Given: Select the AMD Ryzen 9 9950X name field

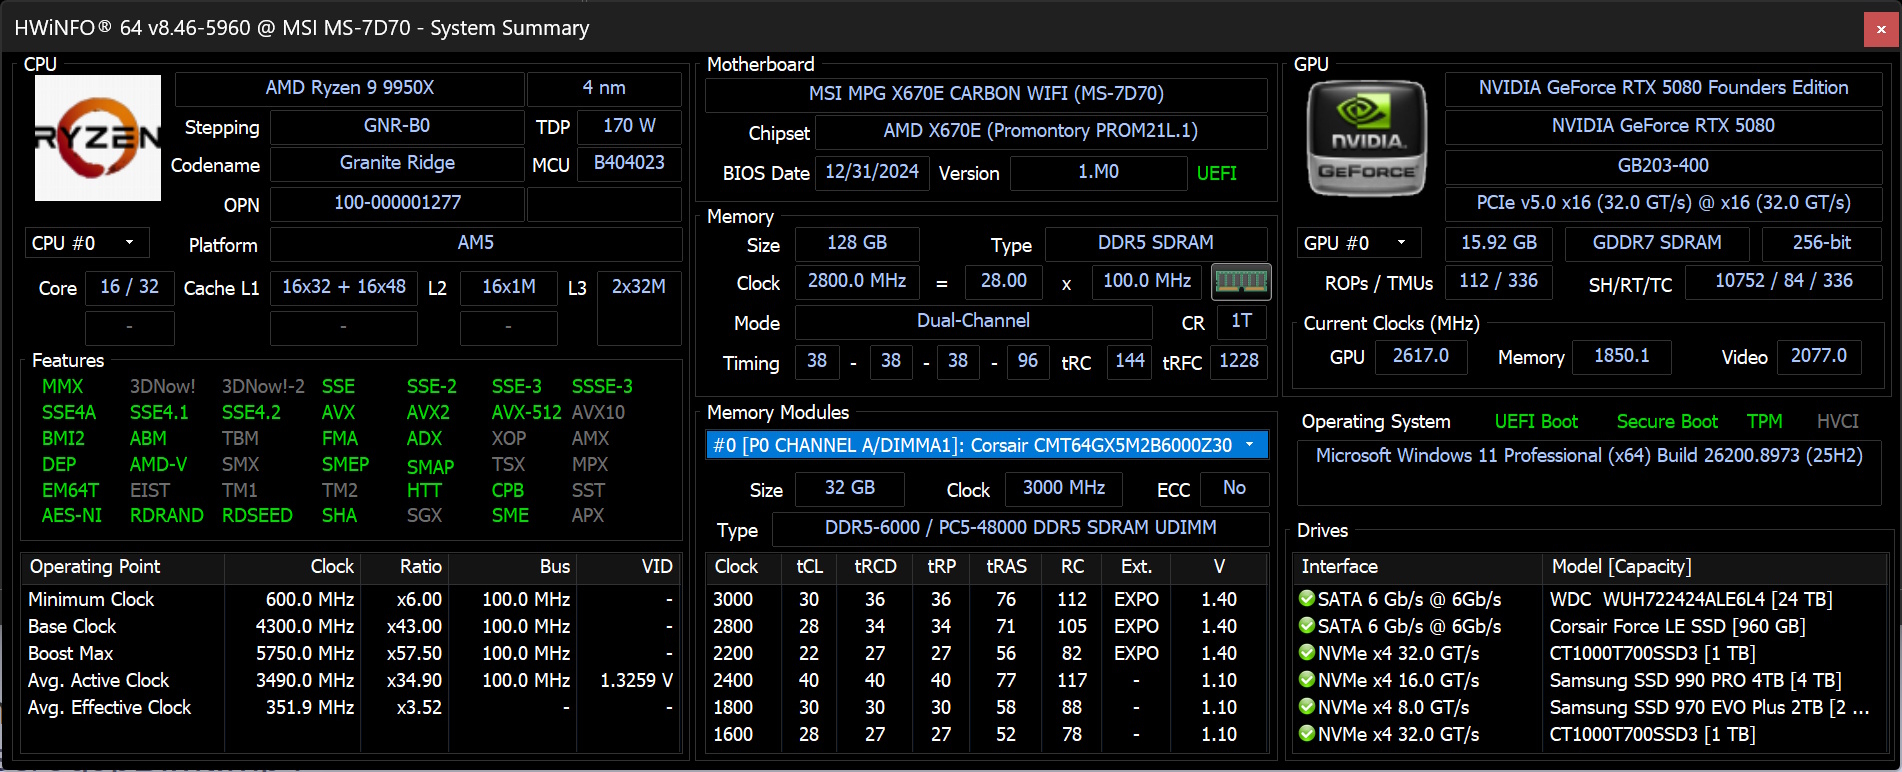Looking at the screenshot, I should click(350, 88).
